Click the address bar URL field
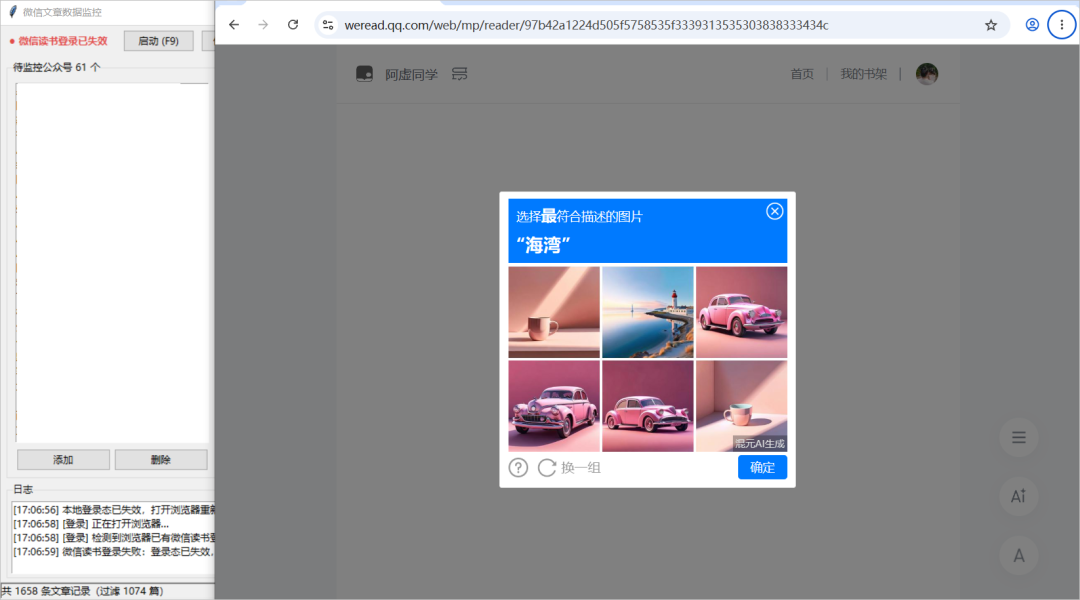Viewport: 1080px width, 600px height. point(585,25)
